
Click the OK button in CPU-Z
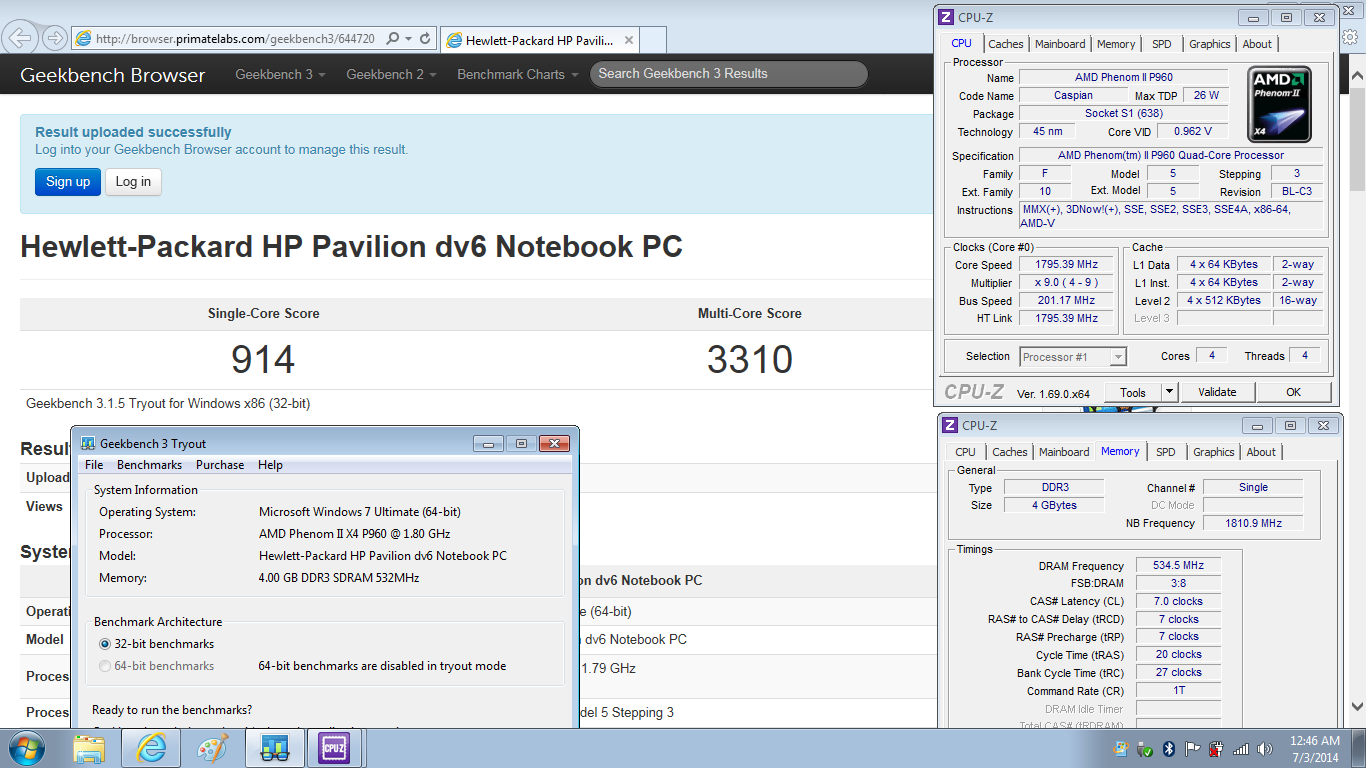tap(1293, 392)
